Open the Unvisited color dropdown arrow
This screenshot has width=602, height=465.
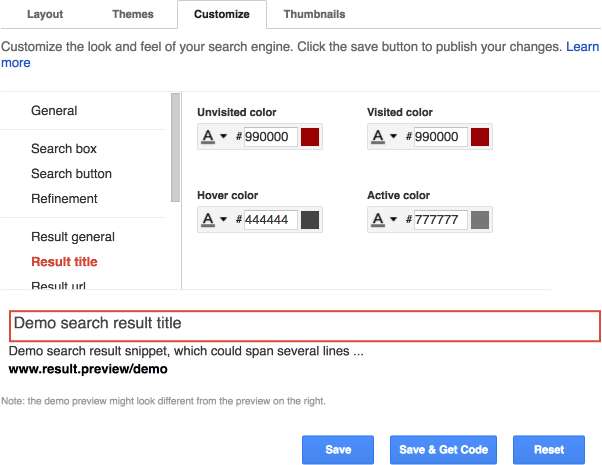click(224, 137)
